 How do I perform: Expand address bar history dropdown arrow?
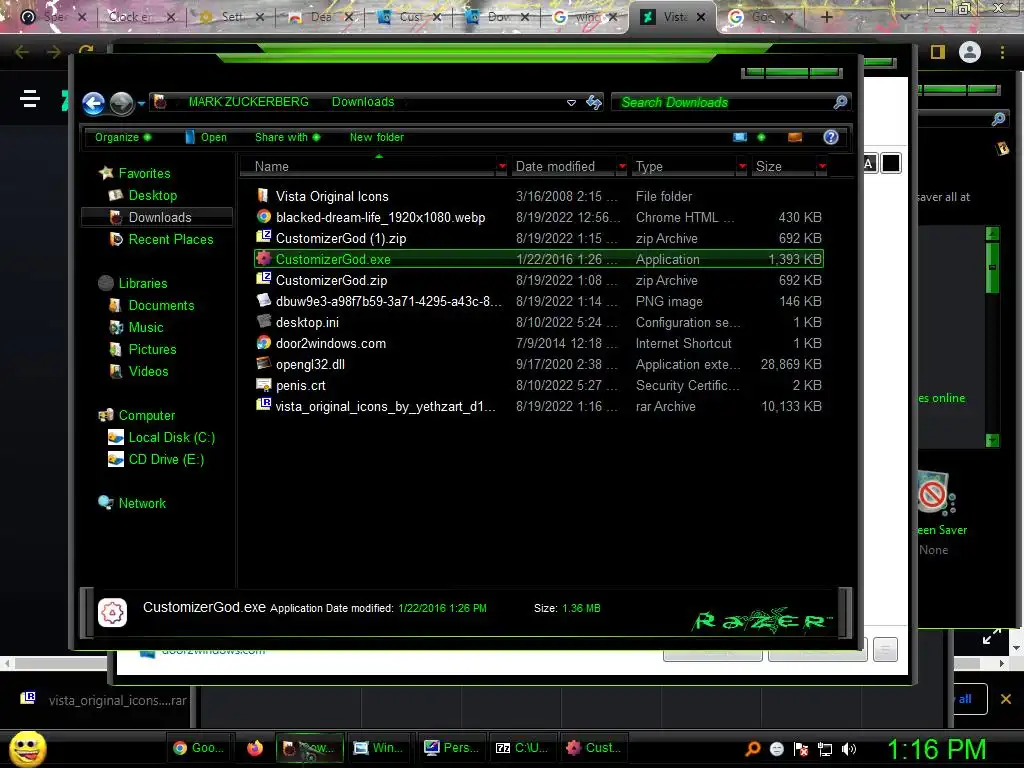[571, 103]
